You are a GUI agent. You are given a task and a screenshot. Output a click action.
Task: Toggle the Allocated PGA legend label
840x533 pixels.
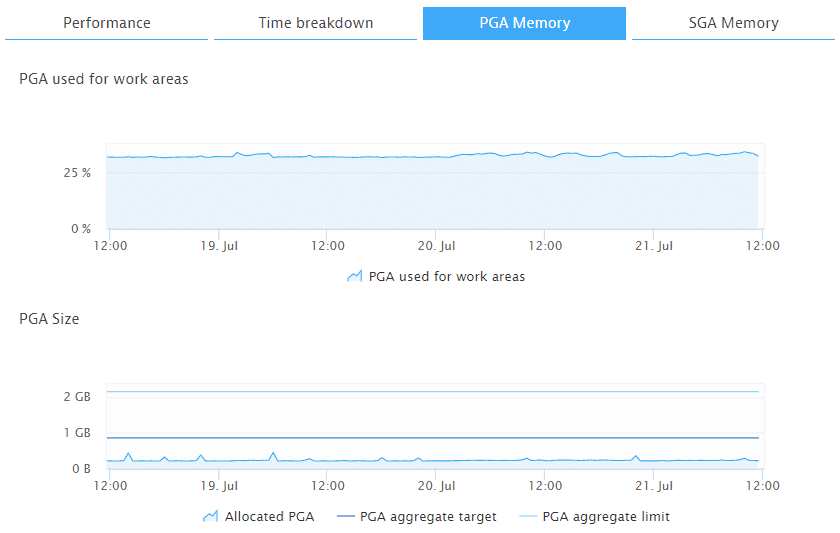(269, 517)
